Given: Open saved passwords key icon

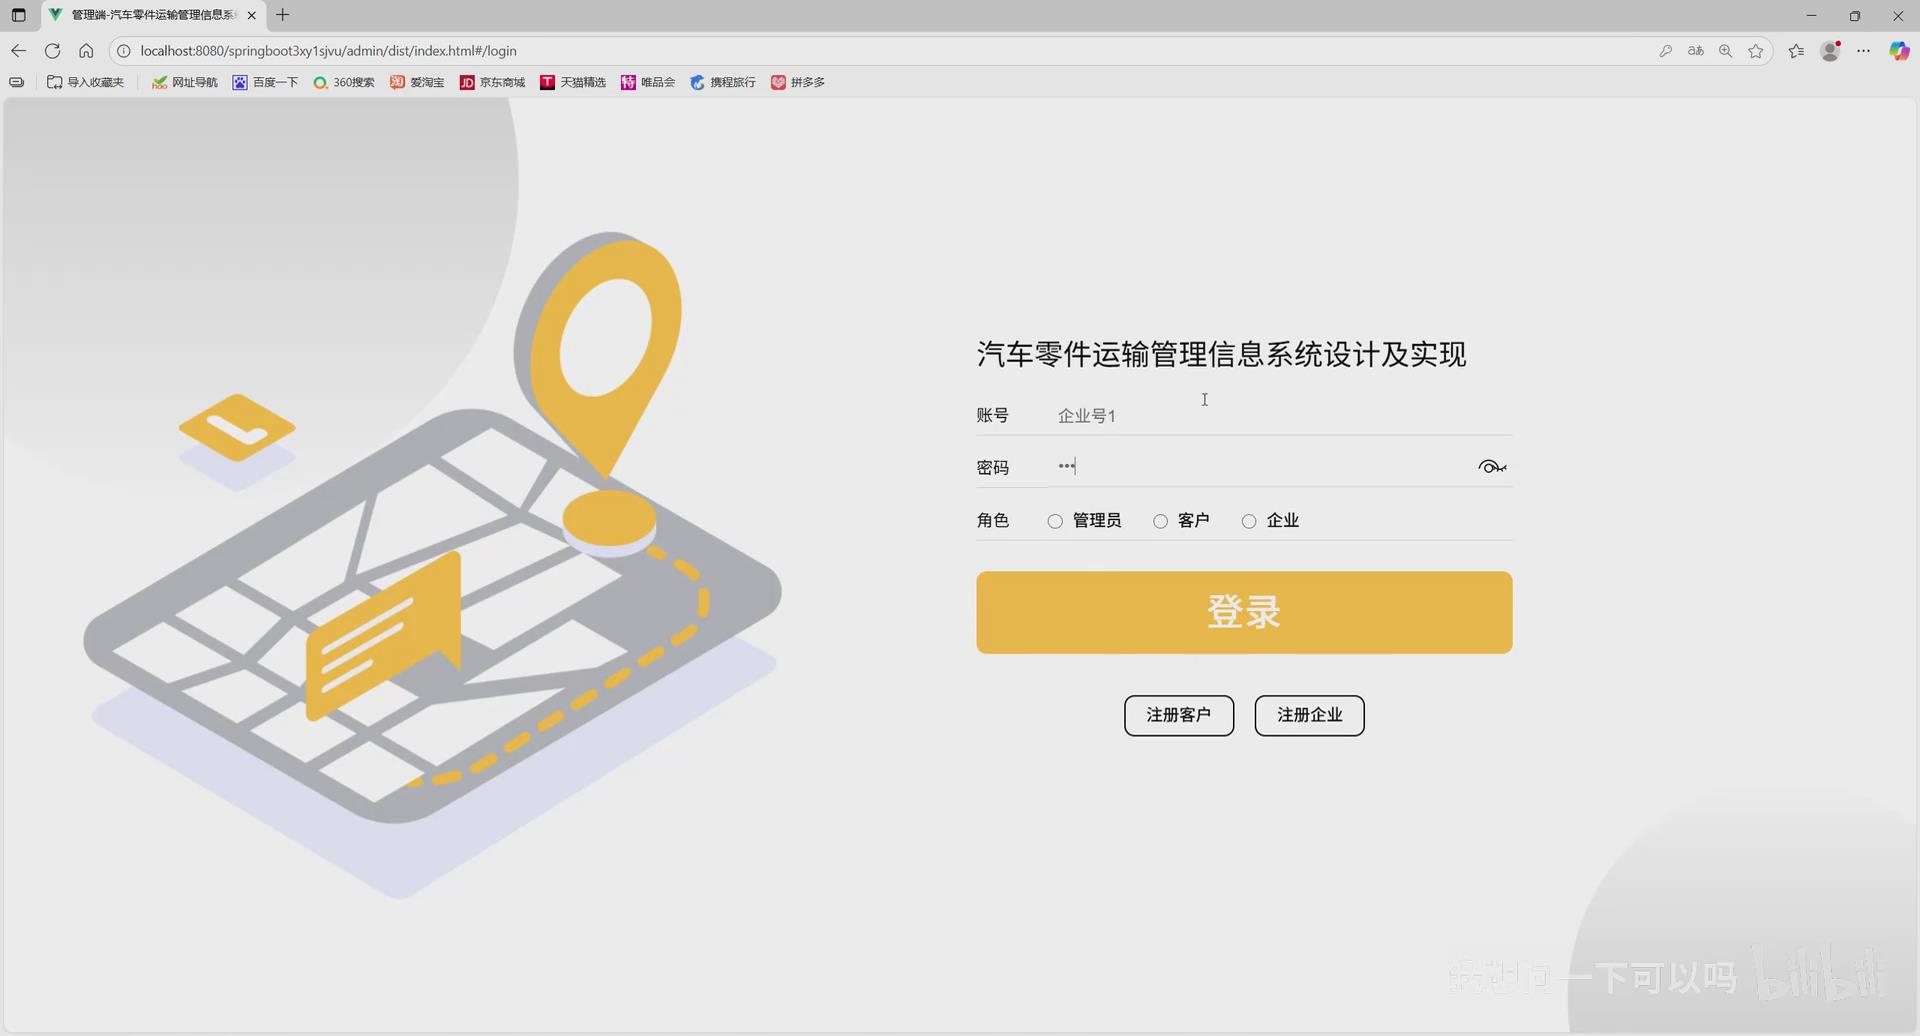Looking at the screenshot, I should click(x=1665, y=51).
